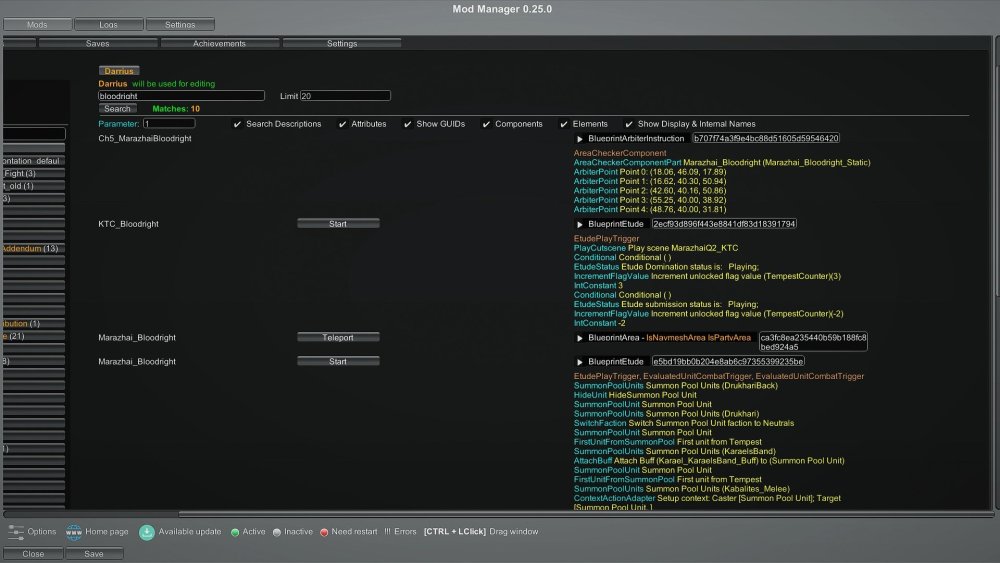Screen dimensions: 1000x563
Task: Disable Show Display & Internal Names
Action: (x=629, y=124)
